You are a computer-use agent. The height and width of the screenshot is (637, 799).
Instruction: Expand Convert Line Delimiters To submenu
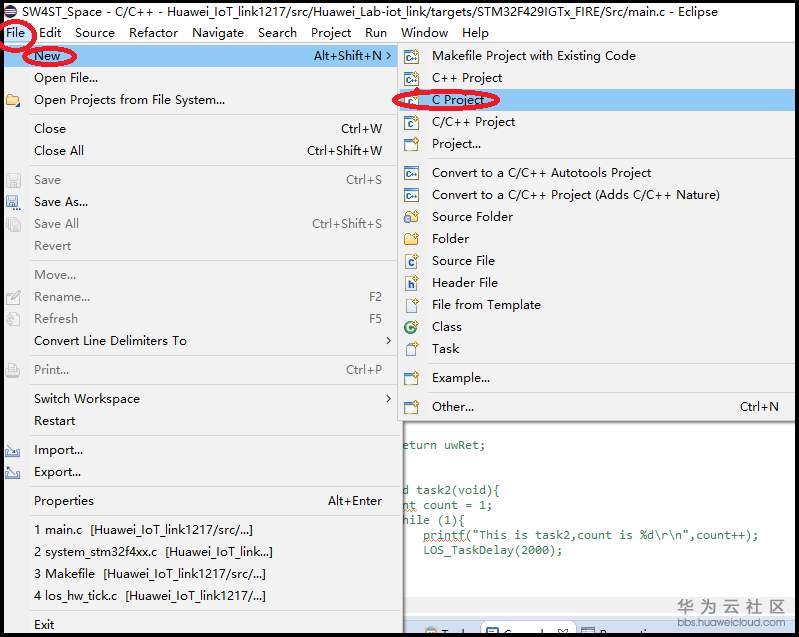point(389,340)
